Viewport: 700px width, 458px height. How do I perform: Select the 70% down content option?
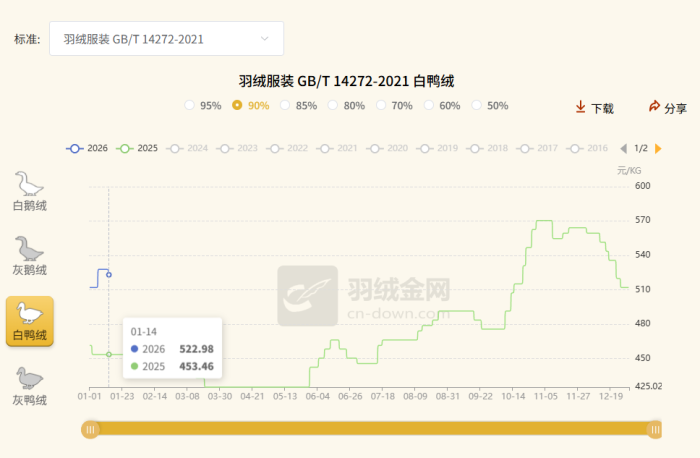[382, 105]
